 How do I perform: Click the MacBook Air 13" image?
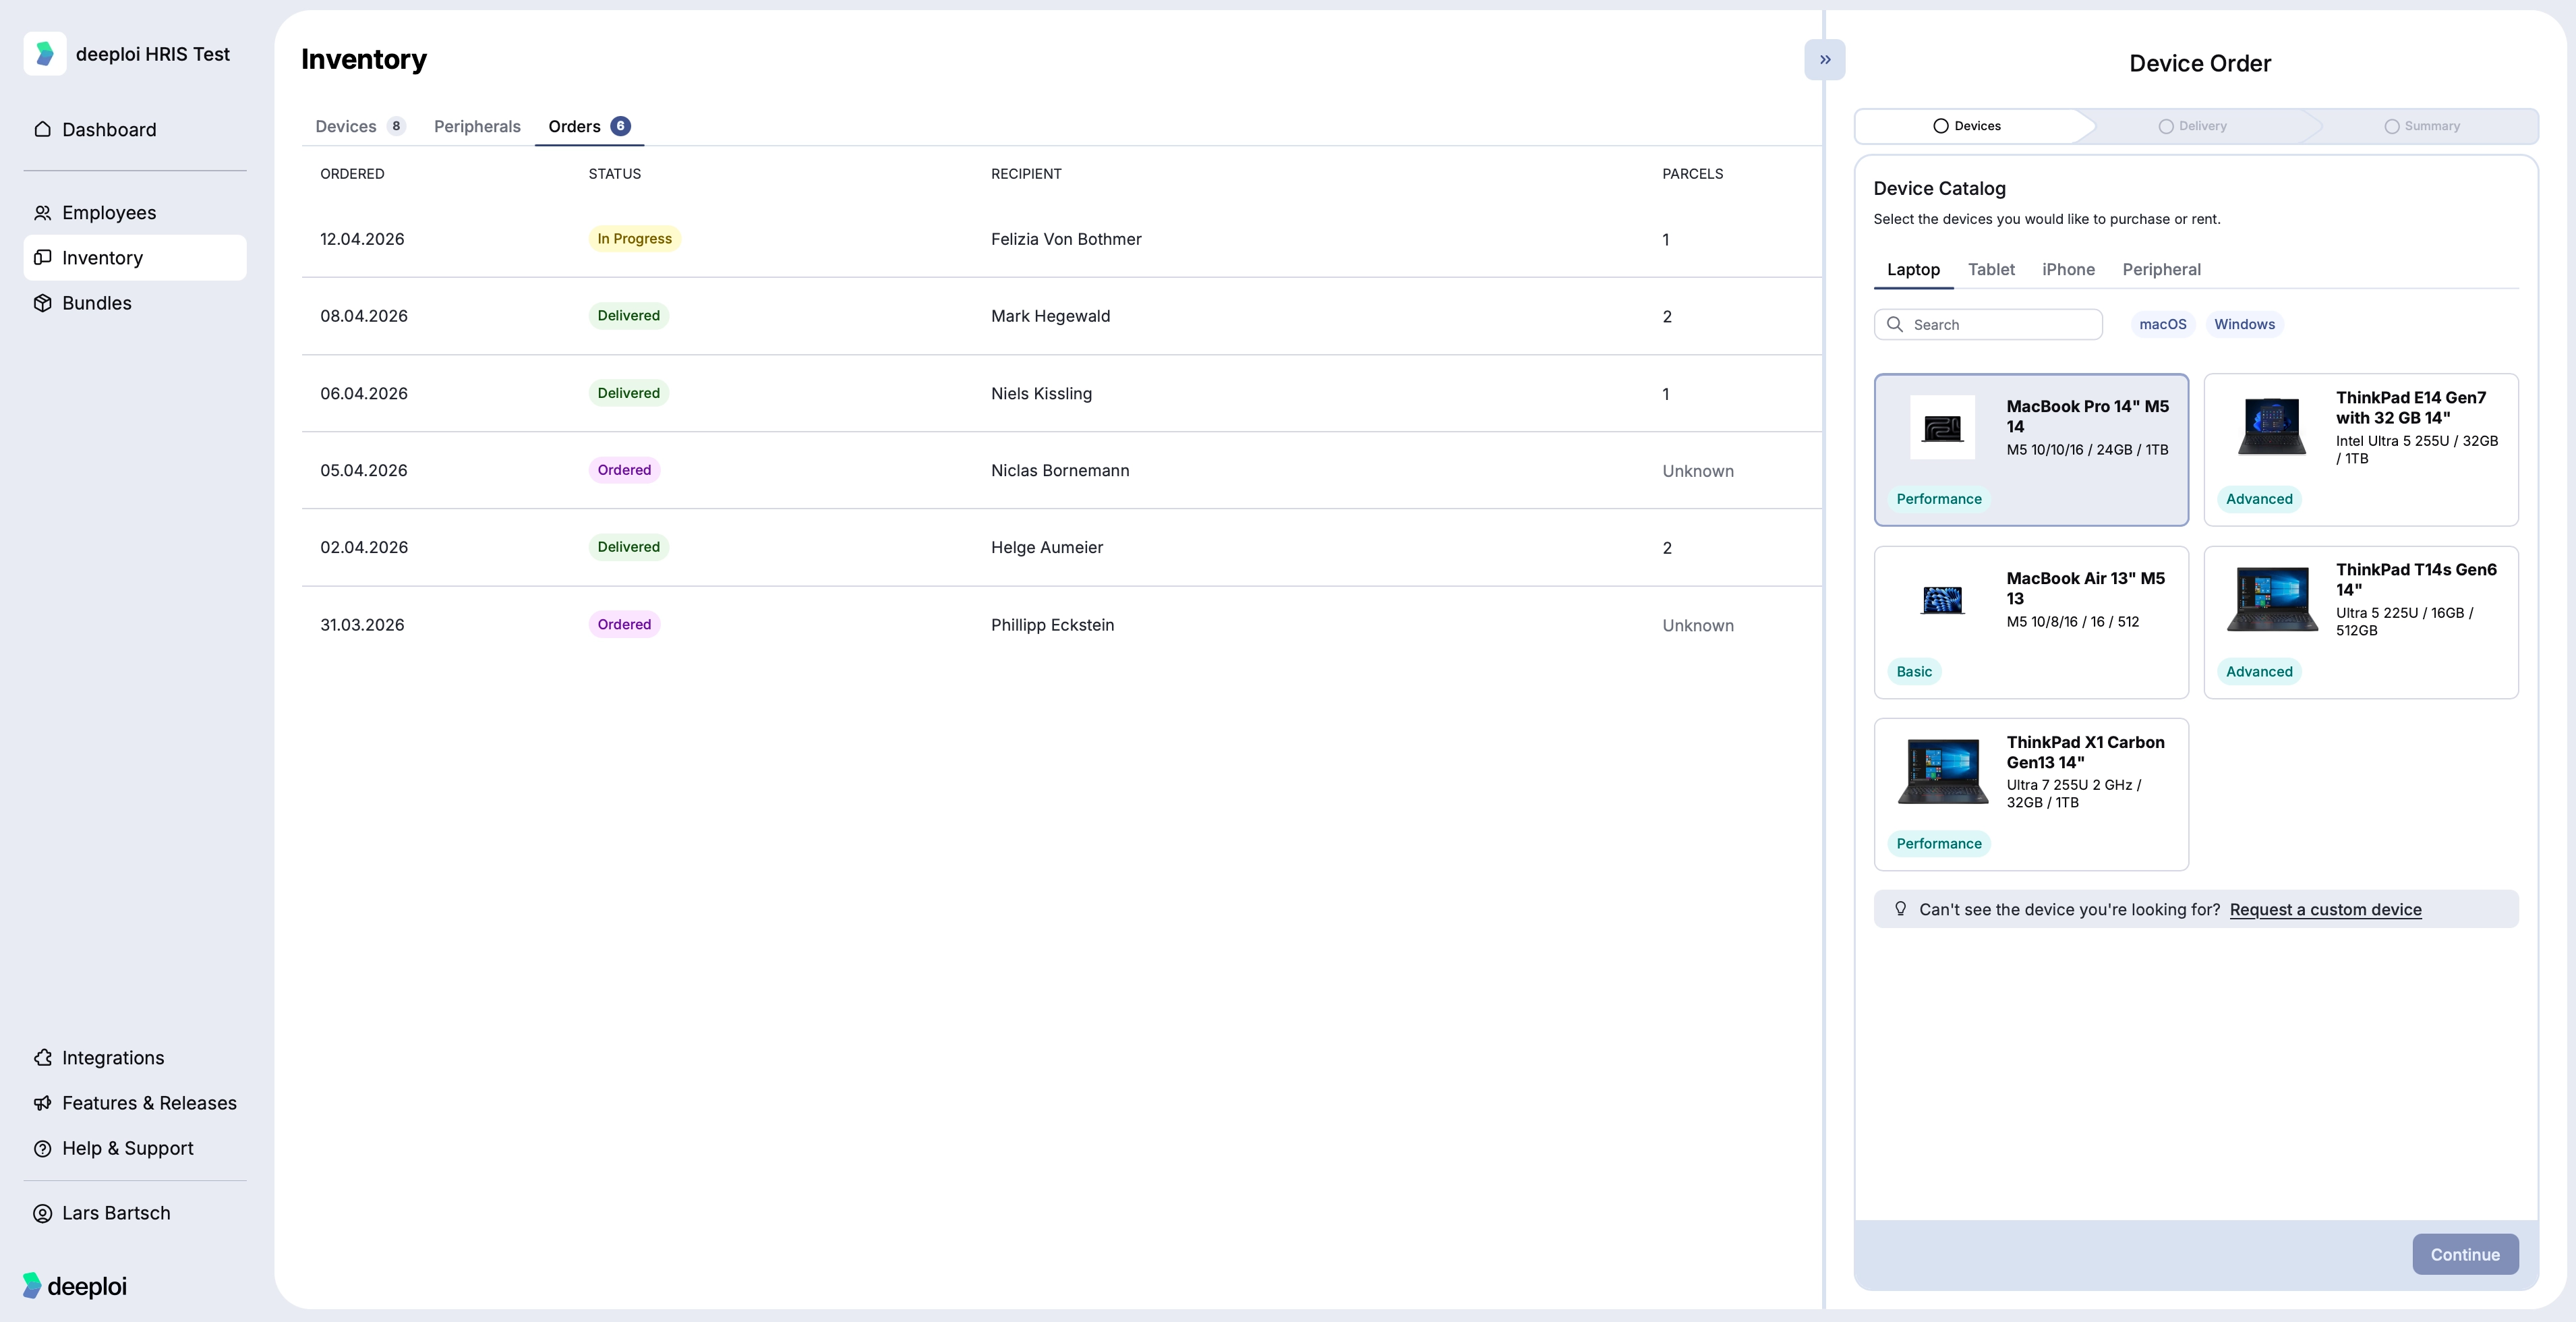tap(1942, 600)
